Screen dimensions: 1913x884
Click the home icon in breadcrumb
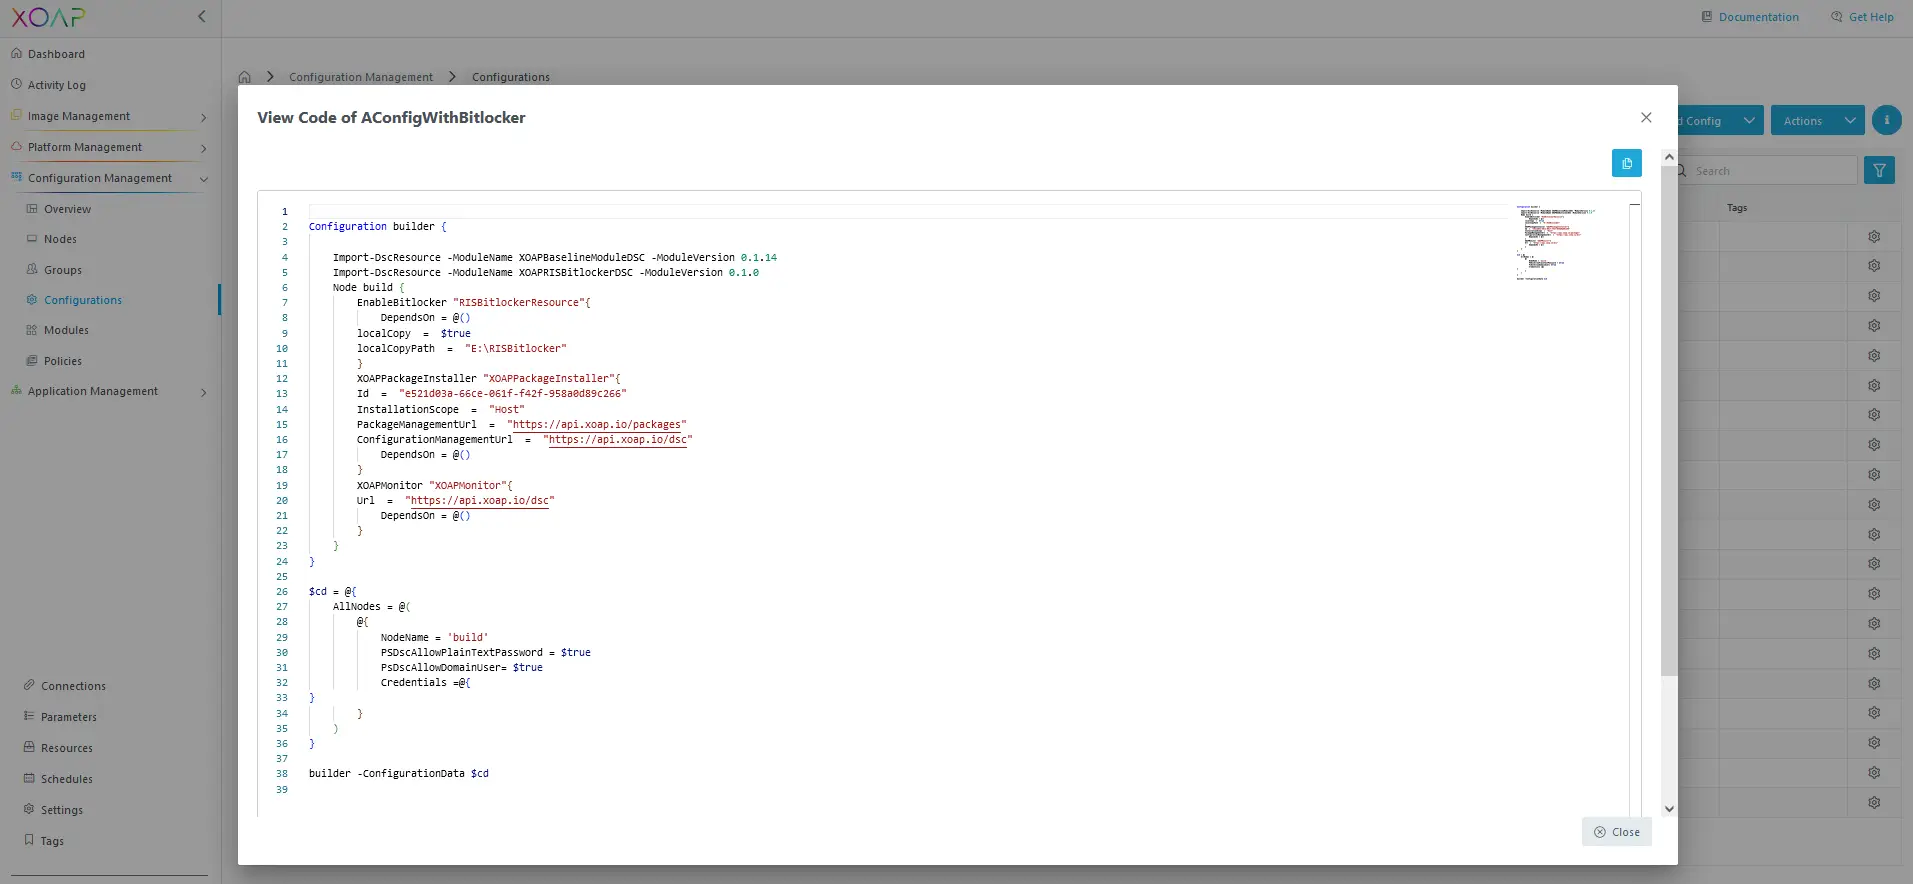(245, 77)
